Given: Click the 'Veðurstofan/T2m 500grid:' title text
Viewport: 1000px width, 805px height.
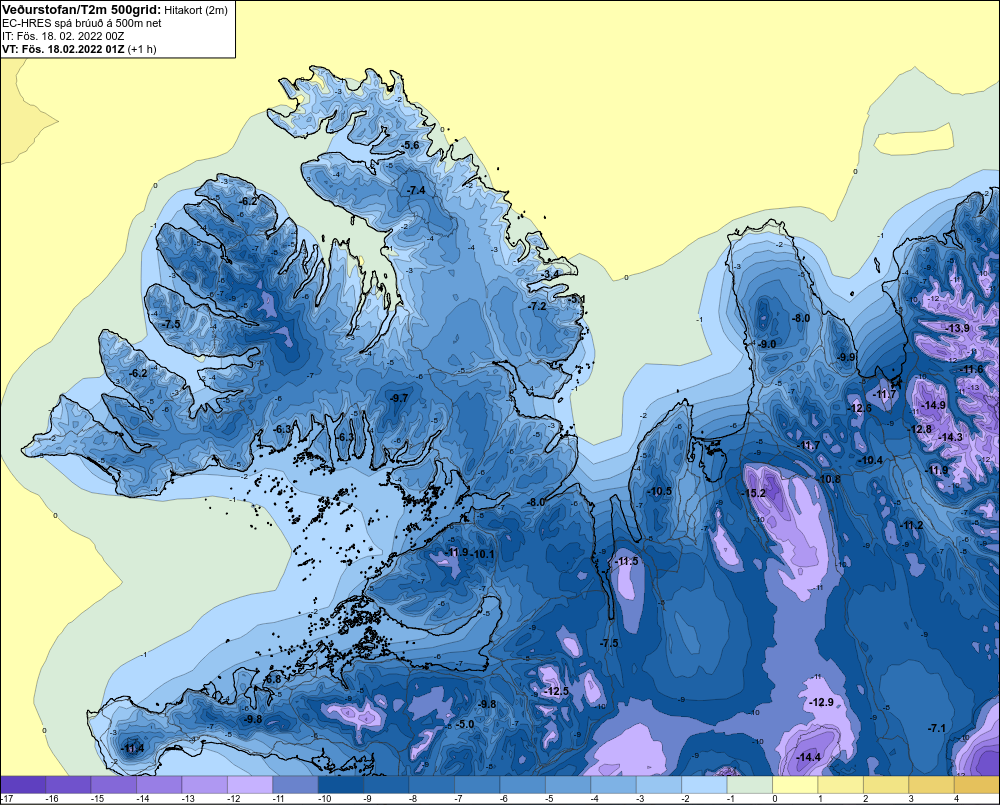Looking at the screenshot, I should tap(81, 9).
